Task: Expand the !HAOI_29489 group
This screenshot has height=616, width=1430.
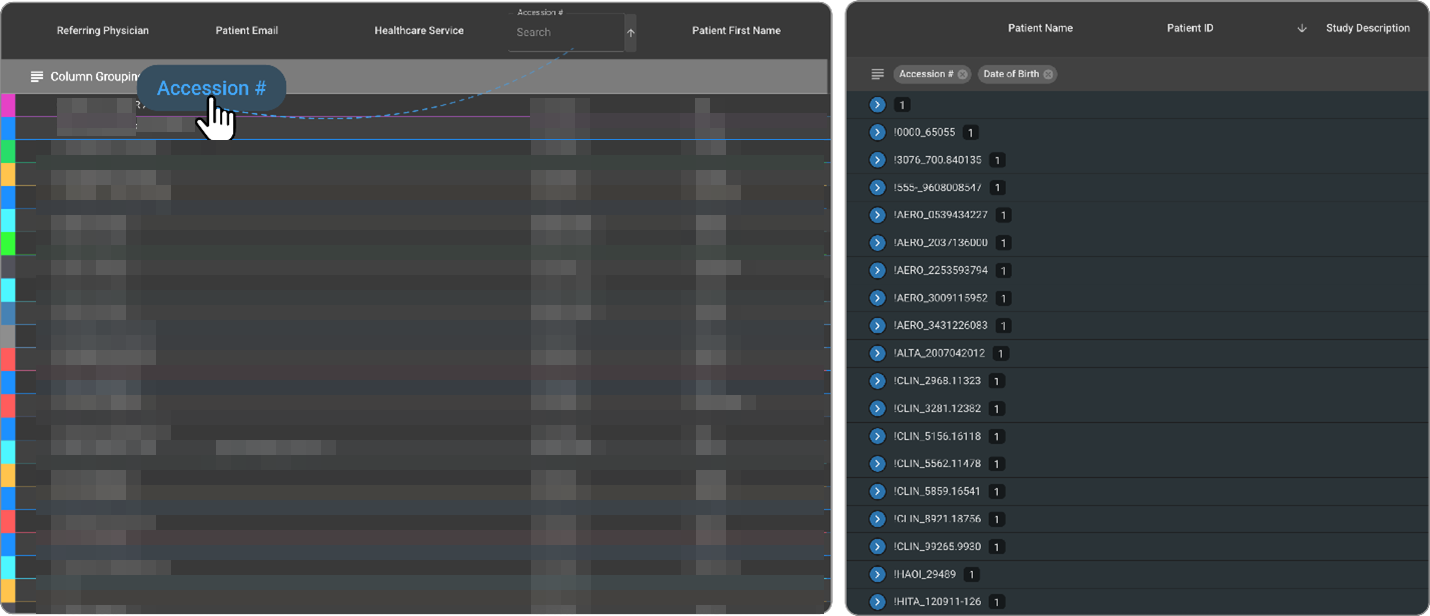Action: [x=877, y=574]
